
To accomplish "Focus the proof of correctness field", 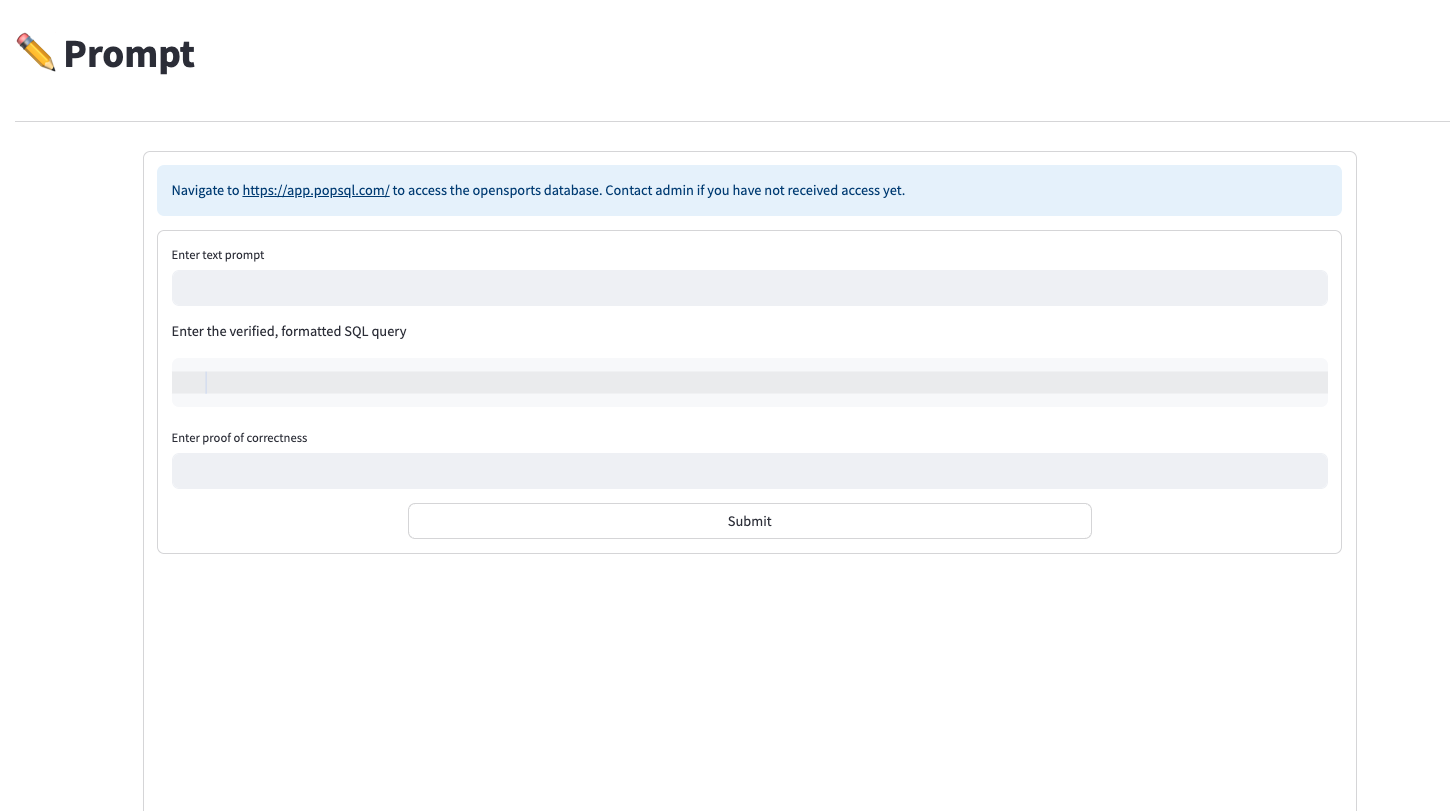I will pos(749,471).
